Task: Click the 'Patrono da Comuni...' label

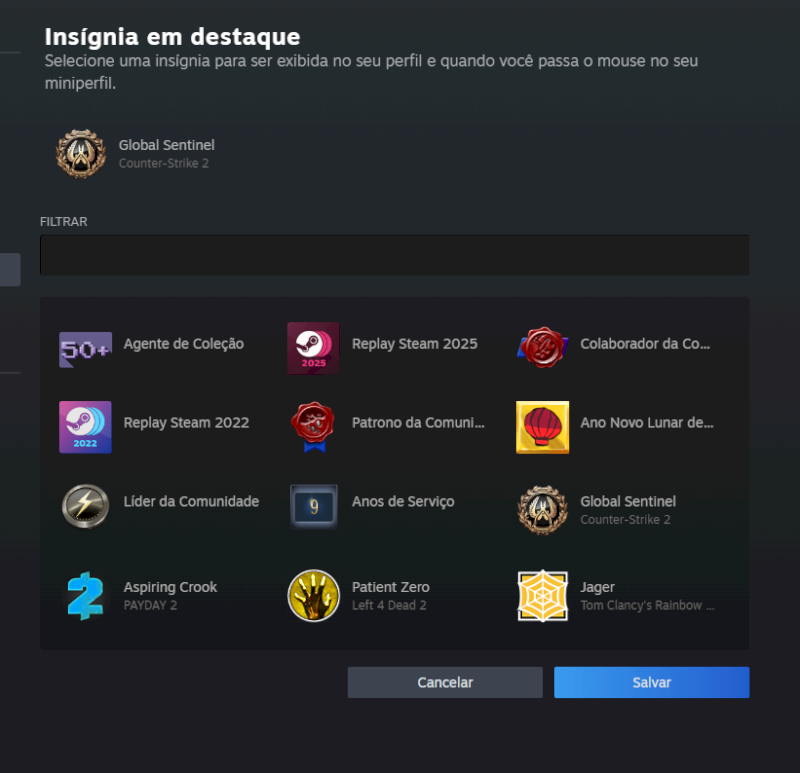Action: pos(418,422)
